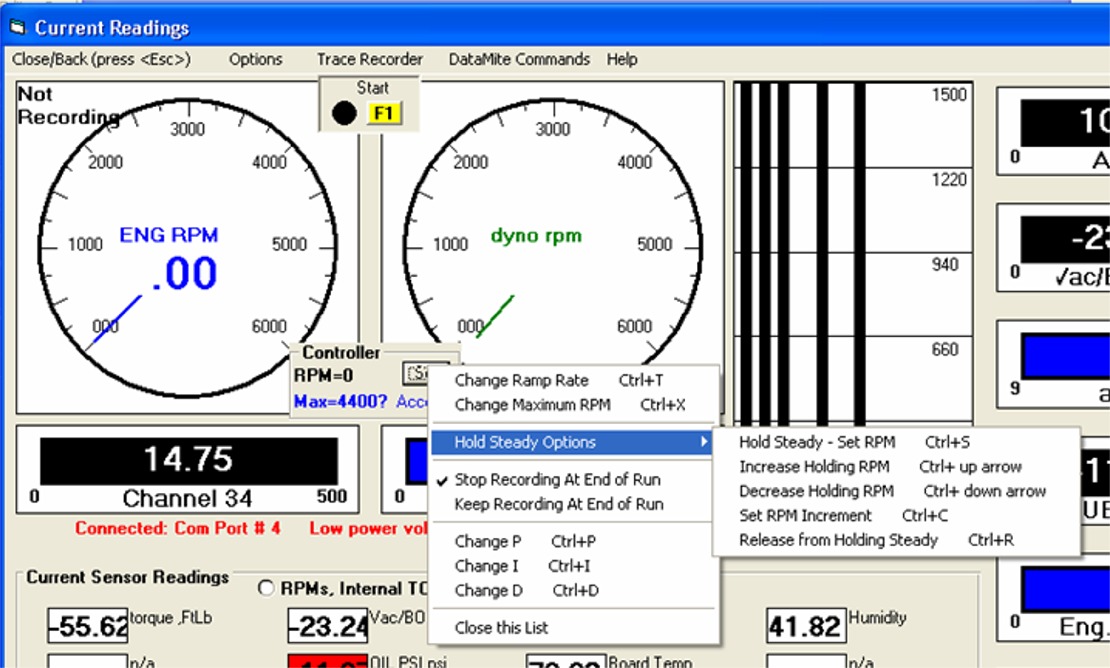The image size is (1110, 668).
Task: Select RPMs, Internal radio button
Action: (267, 589)
